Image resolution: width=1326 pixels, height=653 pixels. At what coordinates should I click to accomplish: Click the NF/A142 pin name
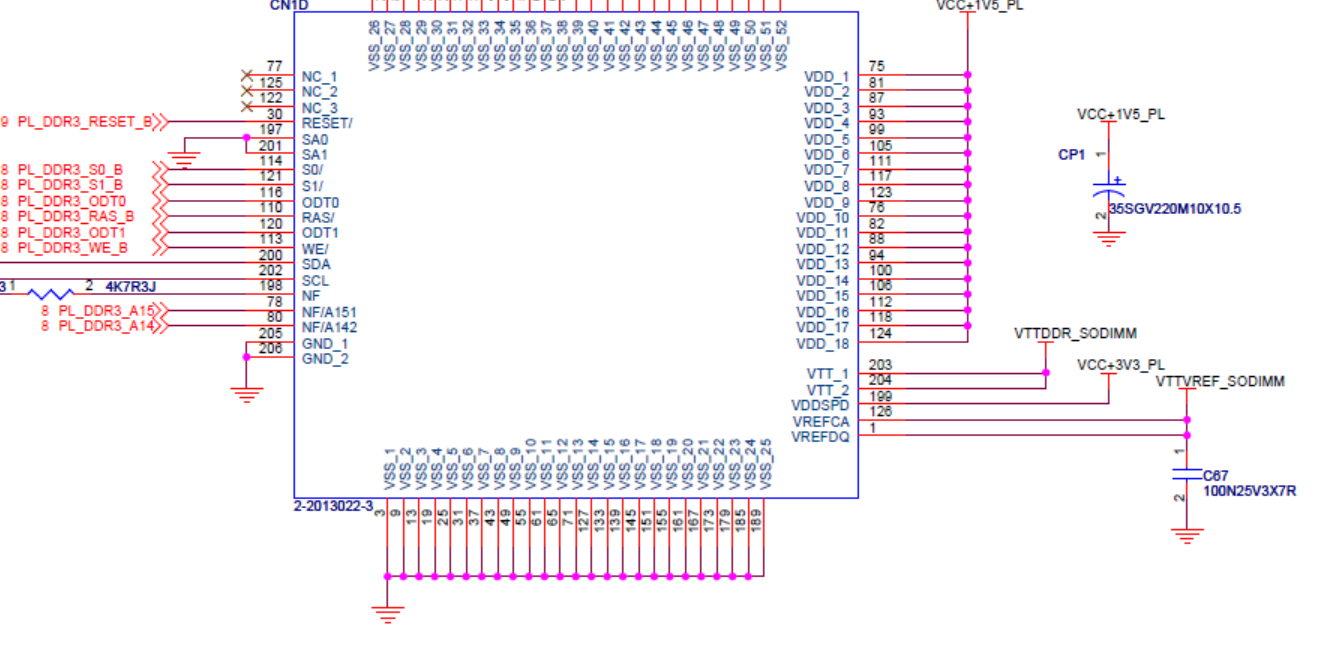pos(329,328)
